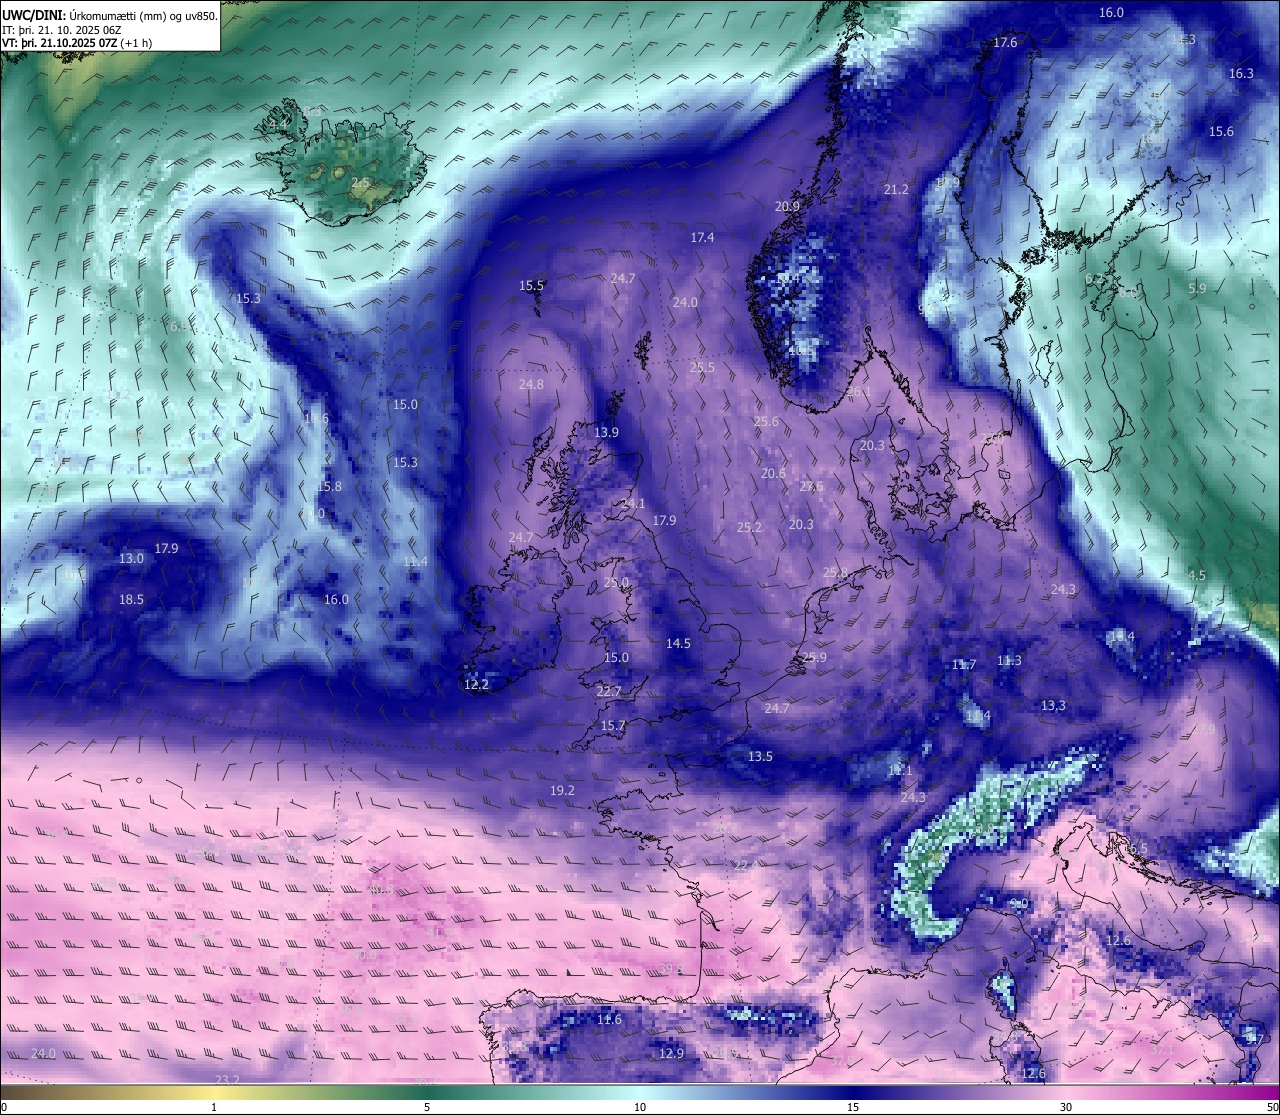This screenshot has width=1280, height=1115.
Task: Select the 25.6 value label
Action: (x=766, y=421)
